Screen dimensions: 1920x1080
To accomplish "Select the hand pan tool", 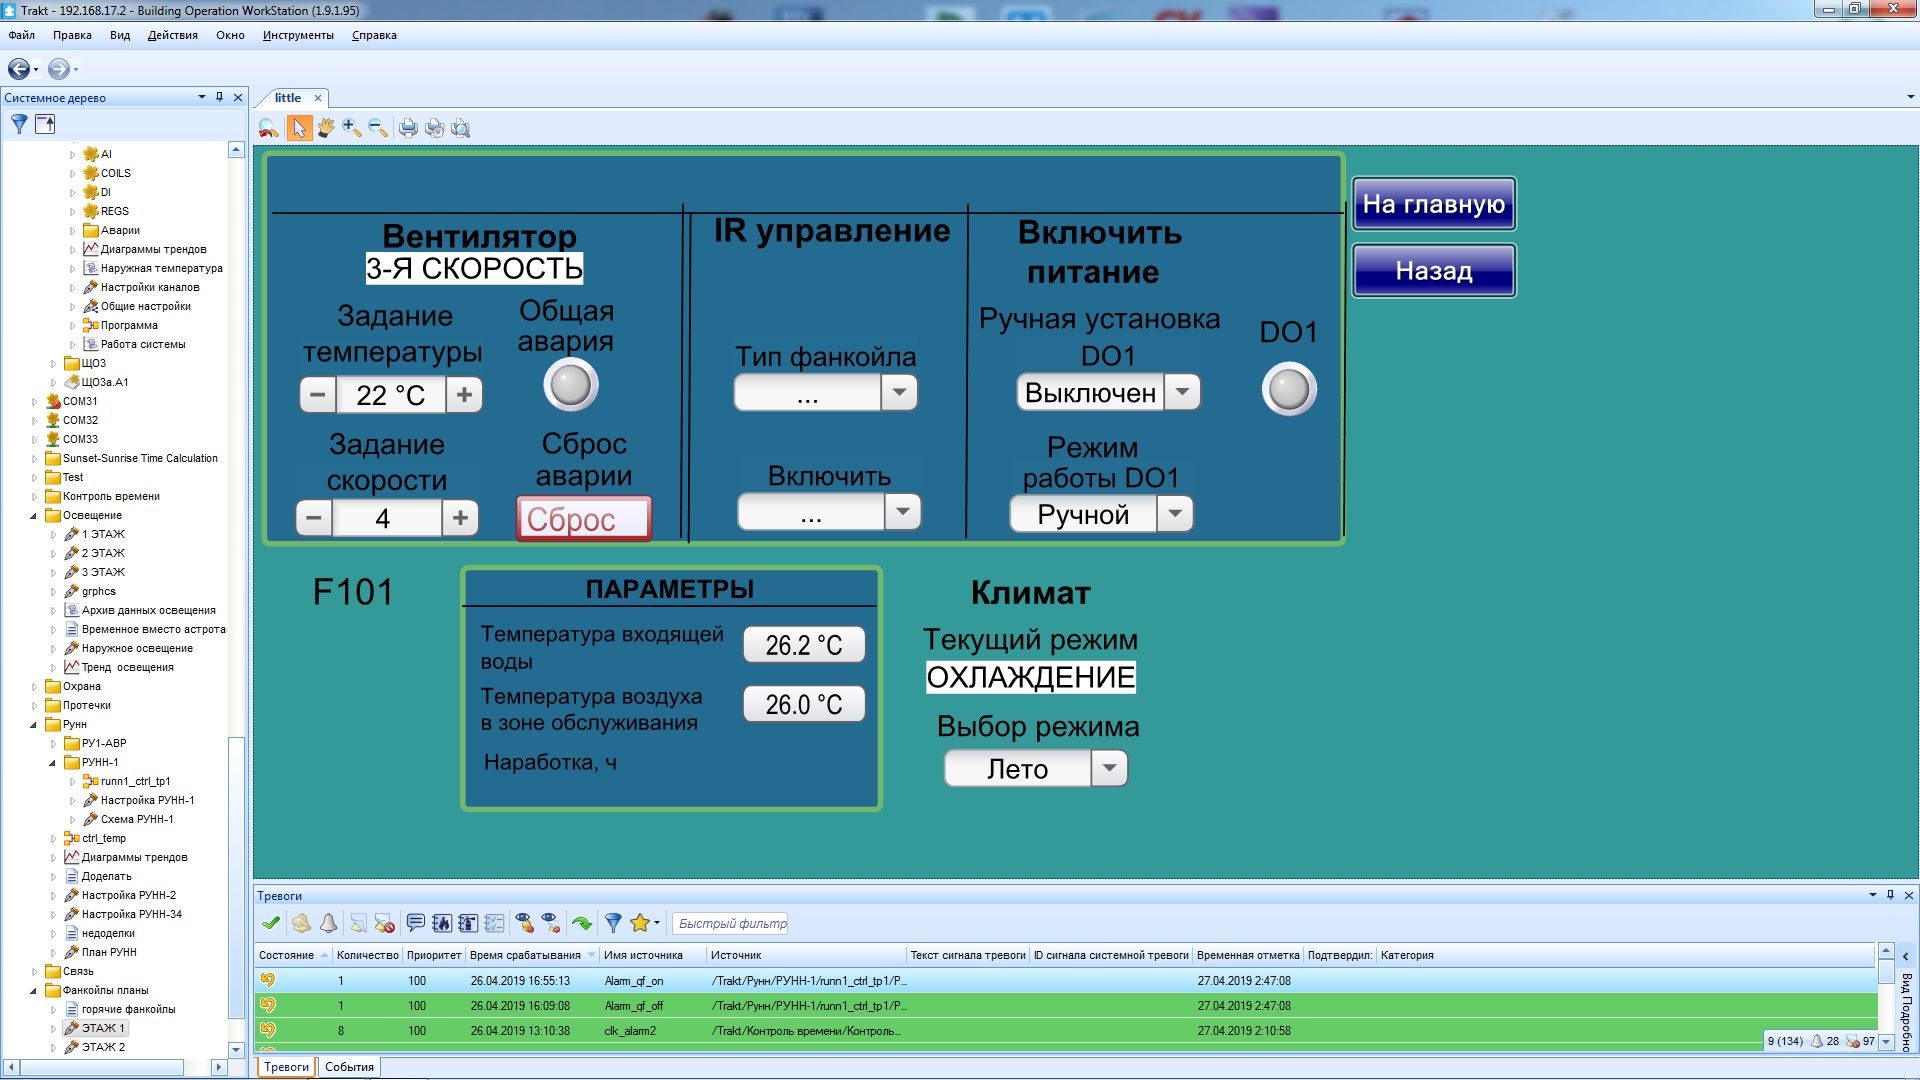I will (325, 128).
